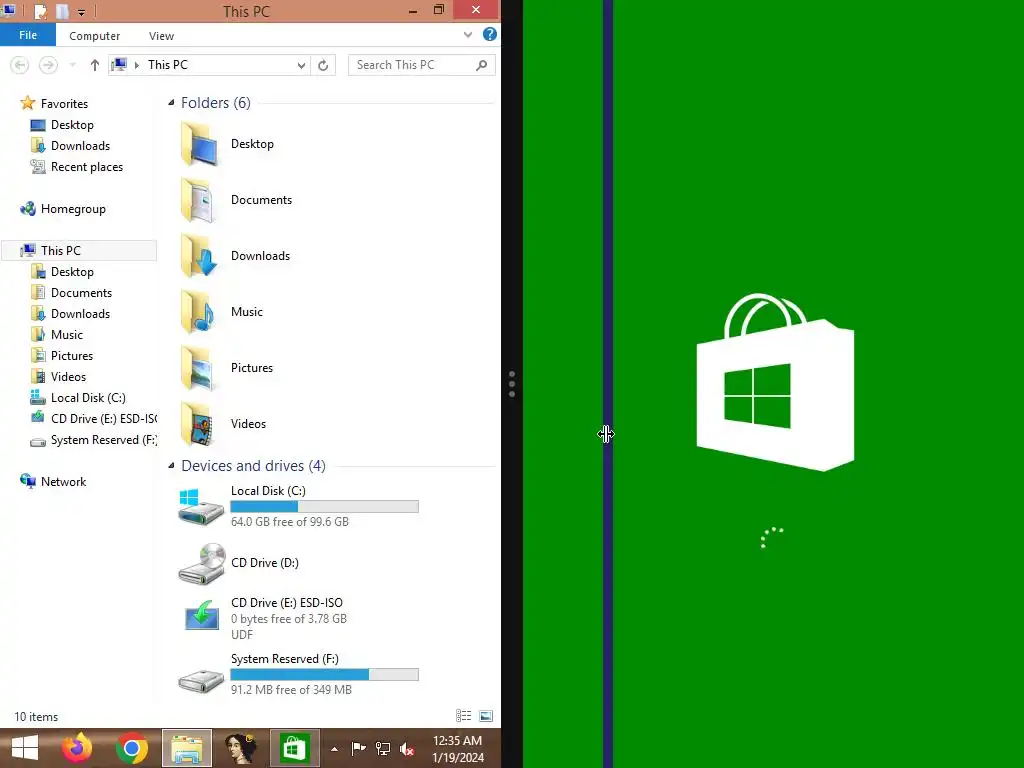Open the Desktop folder in Folders section

point(199,144)
